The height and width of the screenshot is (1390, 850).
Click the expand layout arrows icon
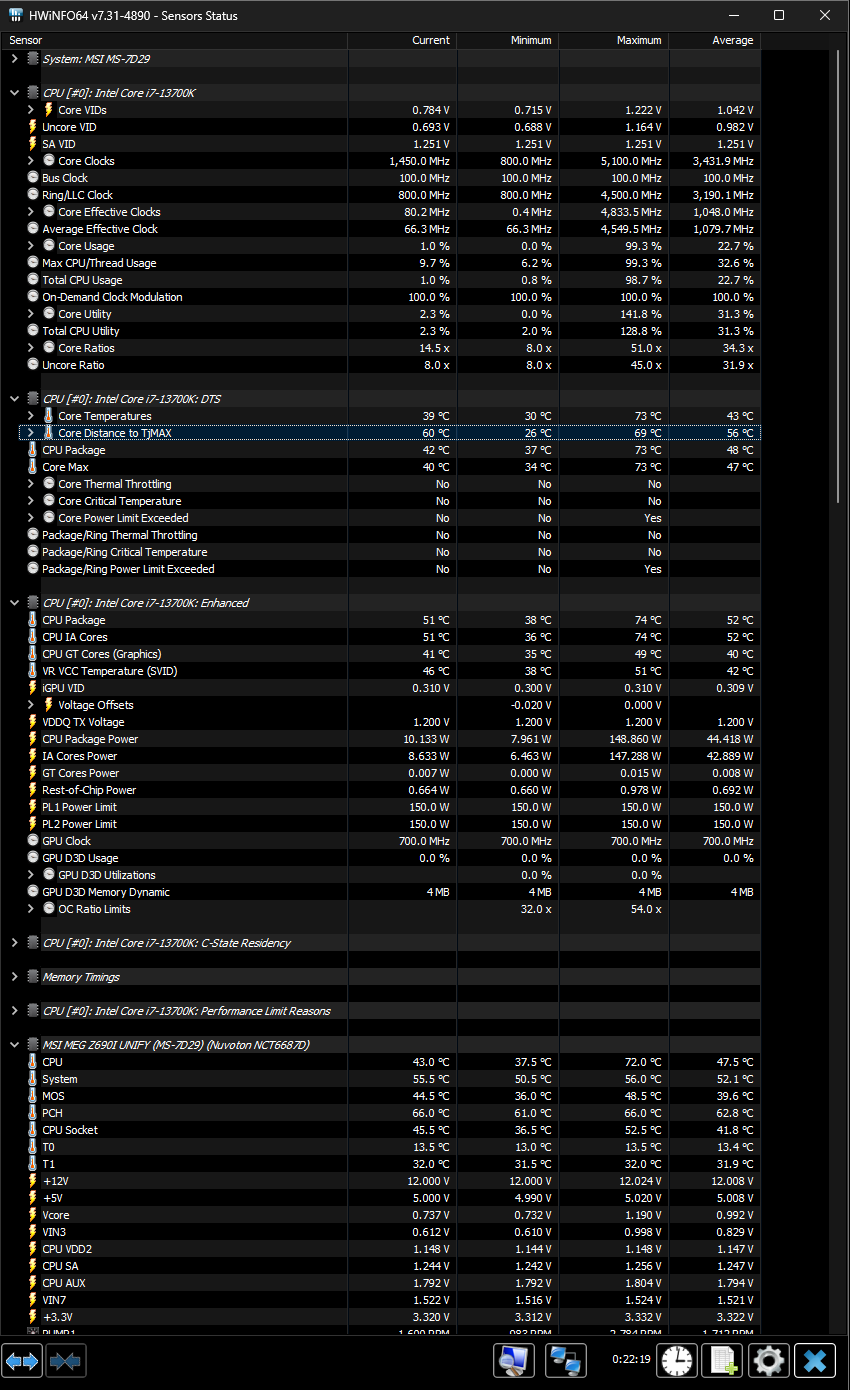tap(23, 1361)
